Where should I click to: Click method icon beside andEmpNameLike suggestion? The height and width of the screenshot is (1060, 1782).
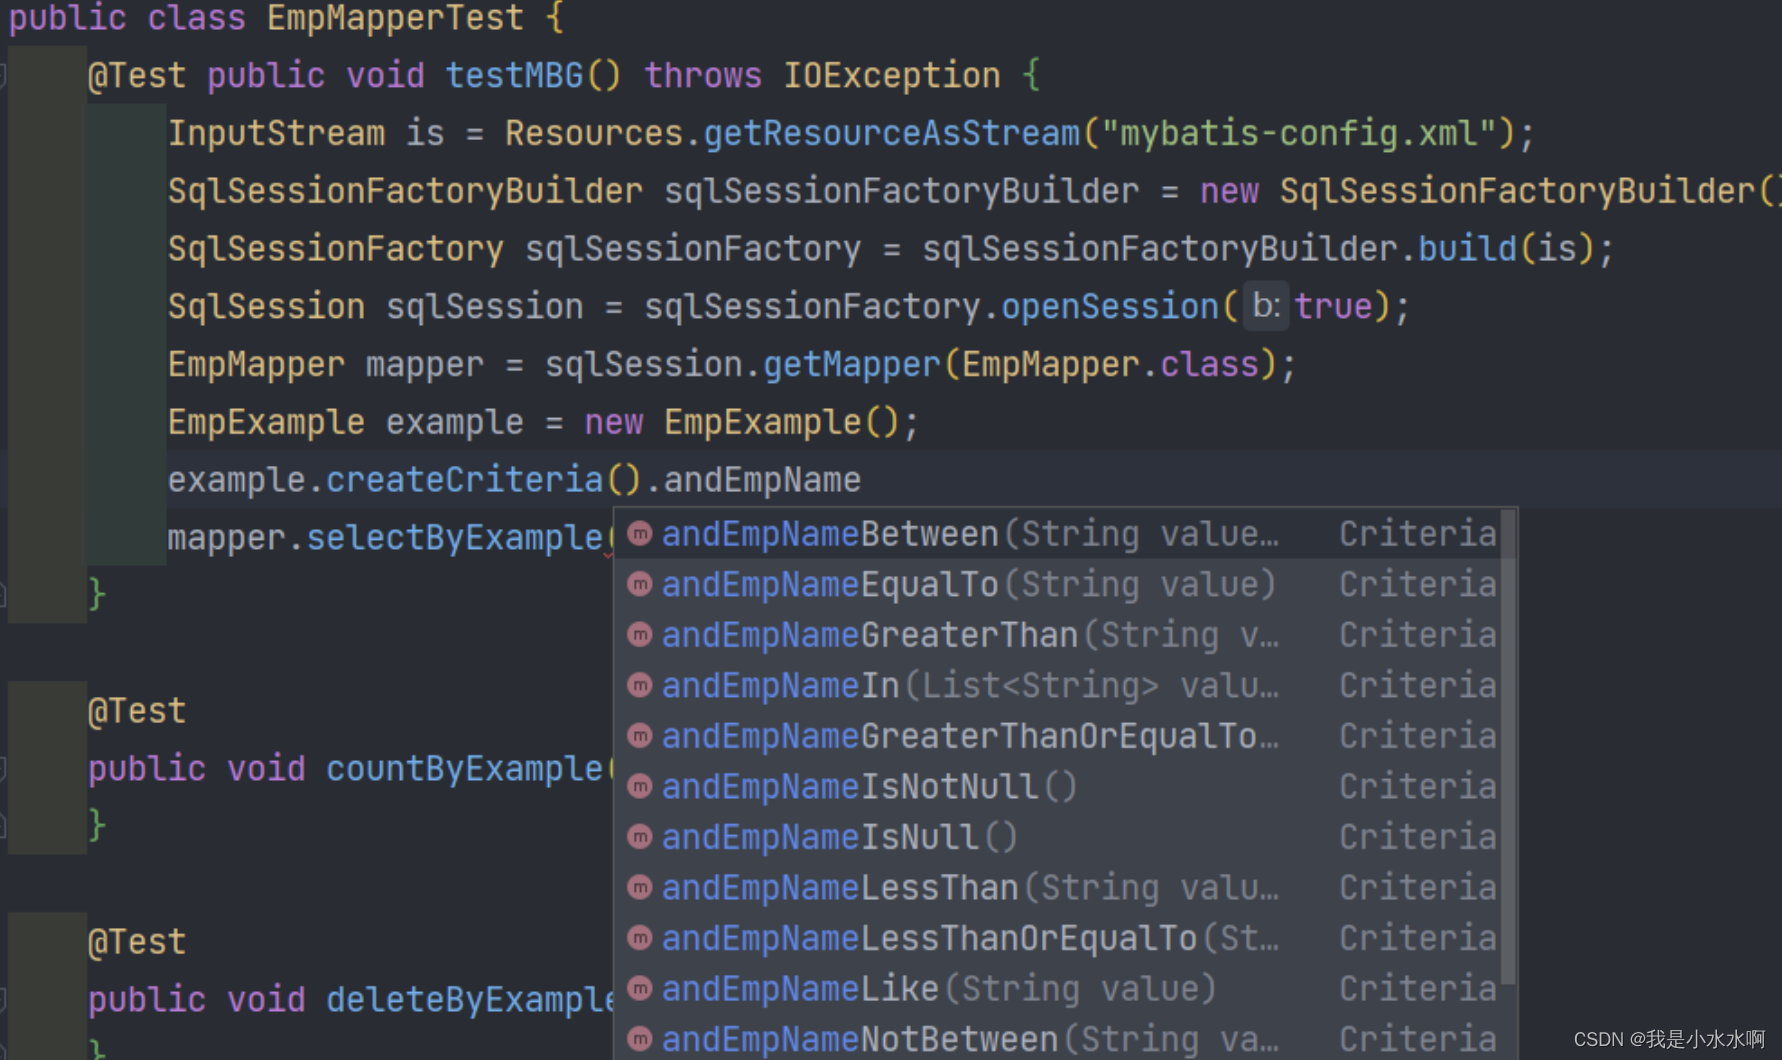(x=640, y=988)
